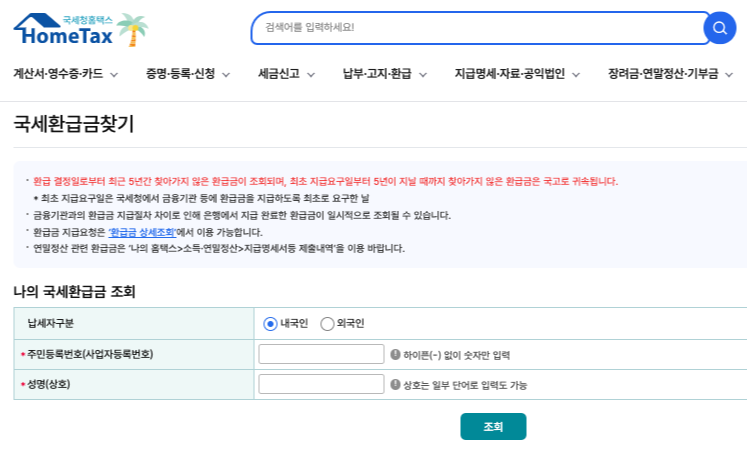Click the 내국인 label text
747x454 pixels.
[294, 323]
